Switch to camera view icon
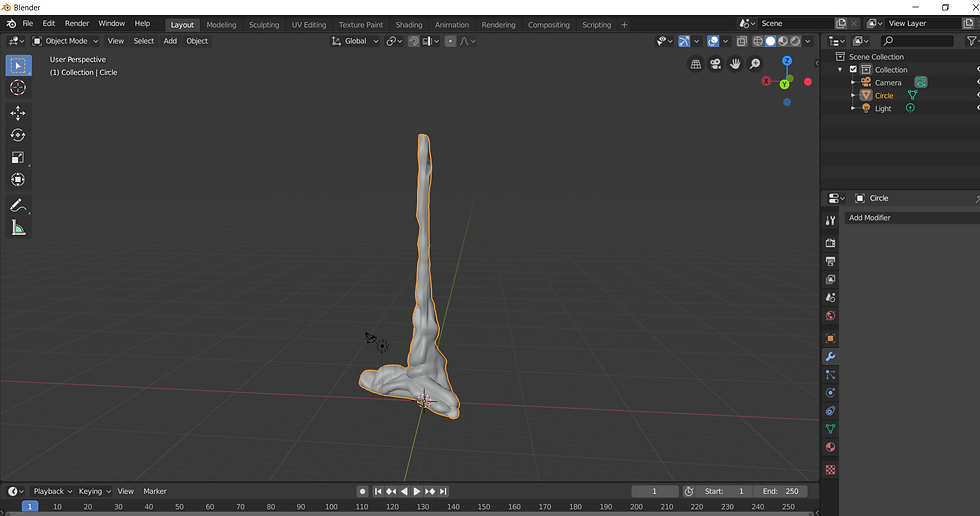 (x=716, y=64)
